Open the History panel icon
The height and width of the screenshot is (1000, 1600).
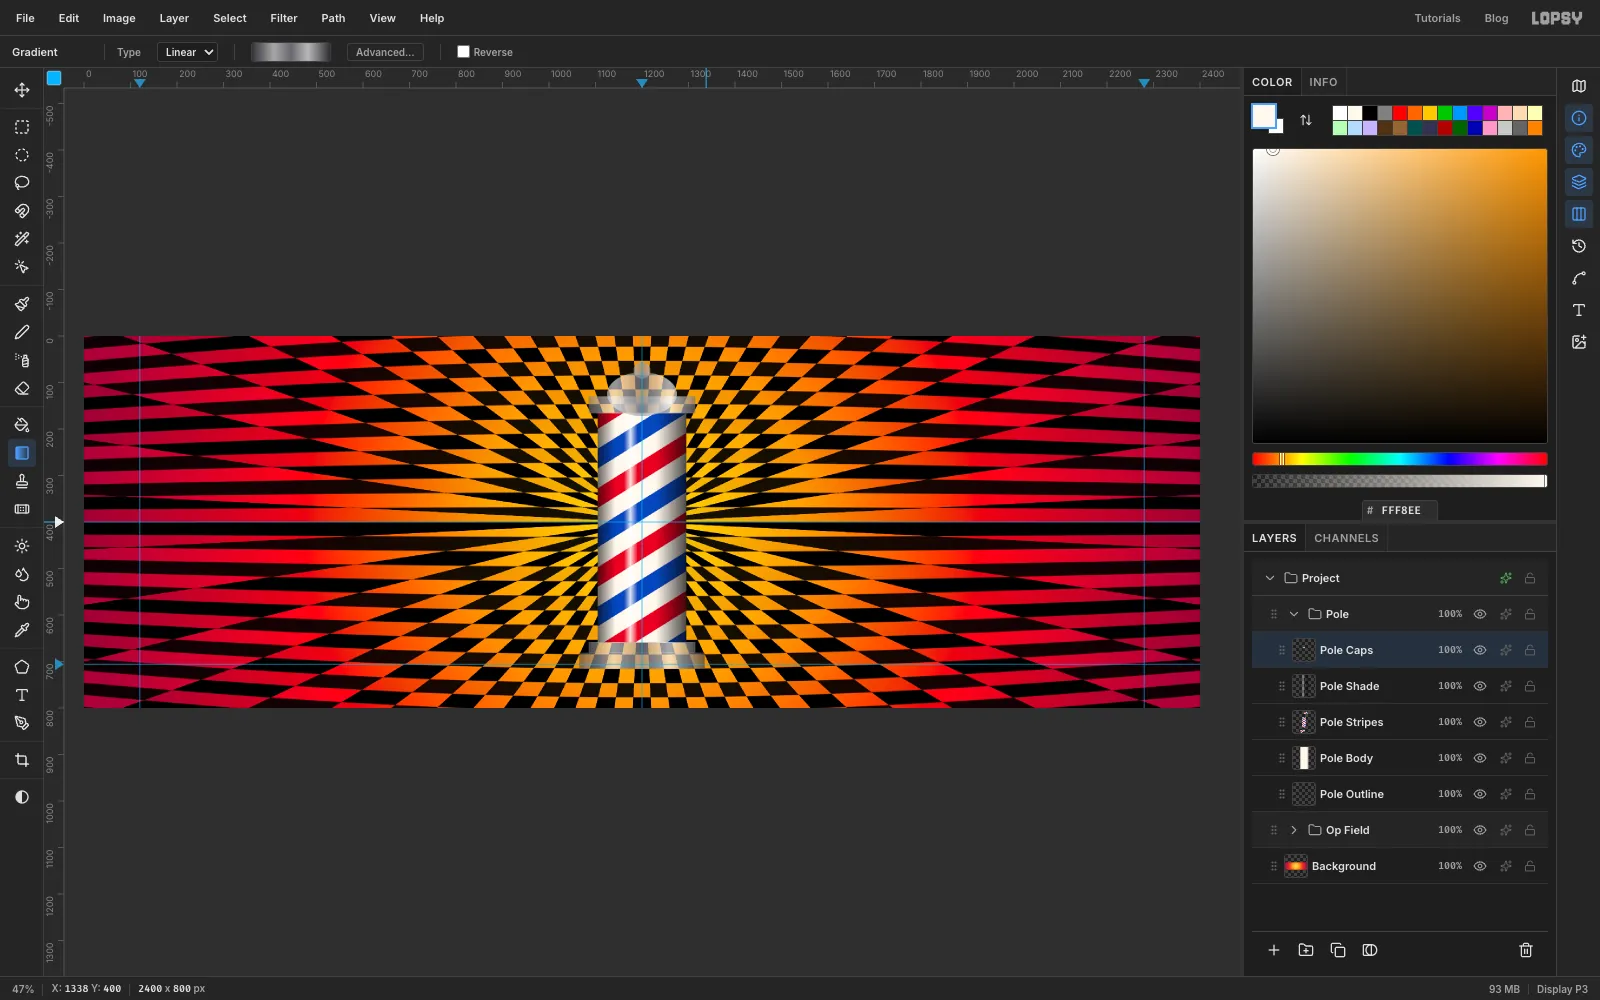click(x=1579, y=246)
